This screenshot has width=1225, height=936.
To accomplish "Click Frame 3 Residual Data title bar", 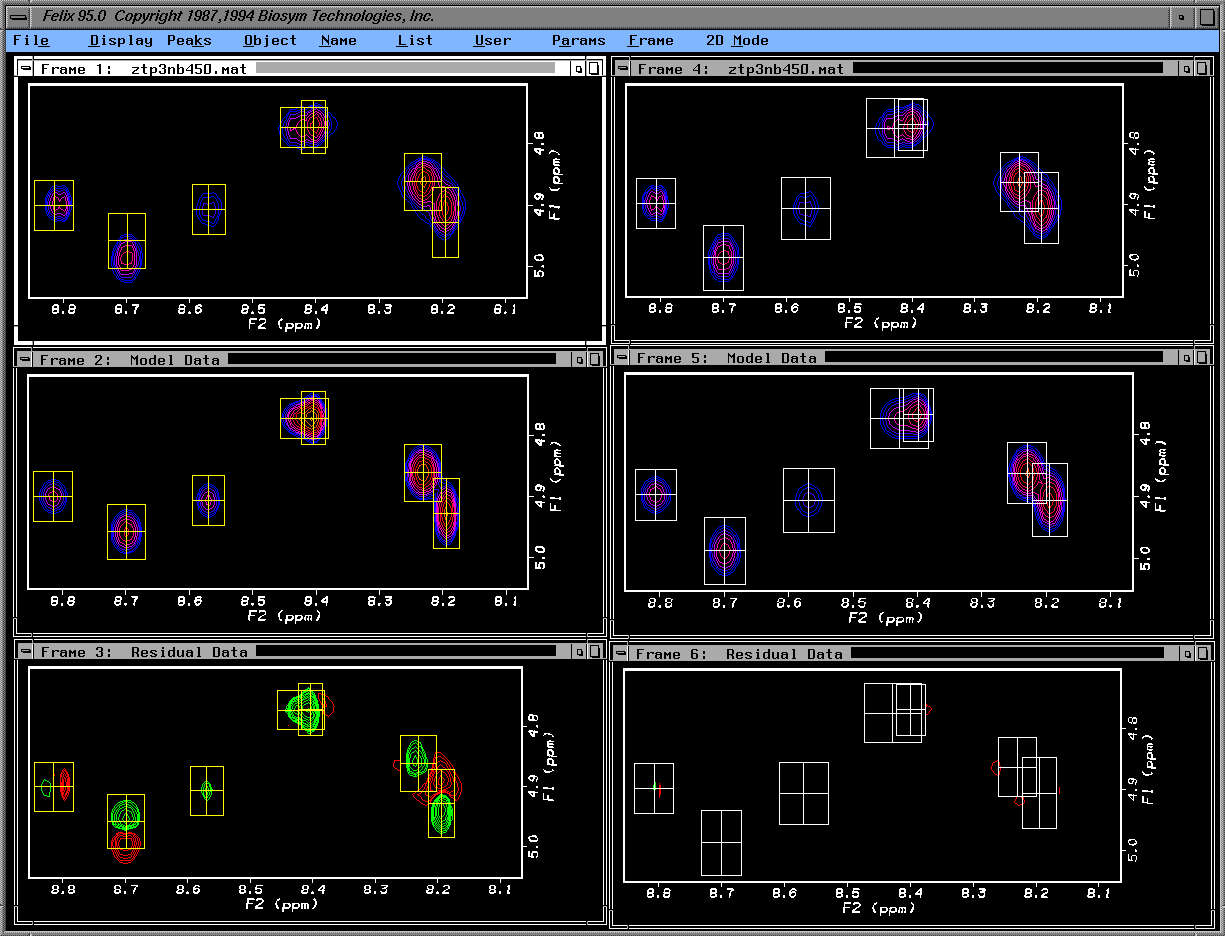I will point(400,652).
